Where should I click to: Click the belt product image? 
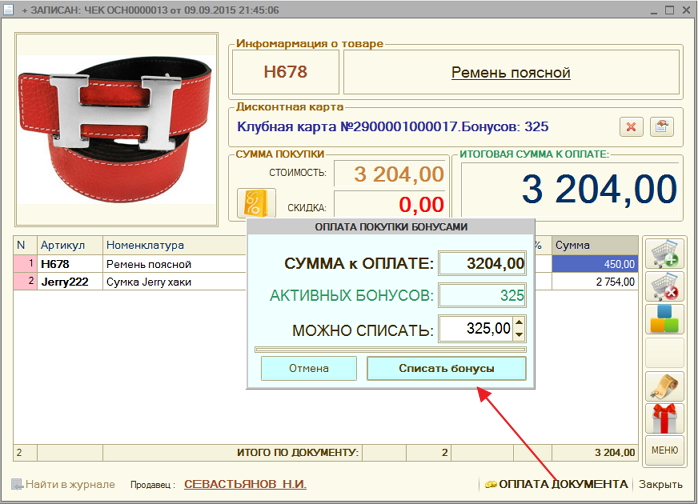coord(116,129)
